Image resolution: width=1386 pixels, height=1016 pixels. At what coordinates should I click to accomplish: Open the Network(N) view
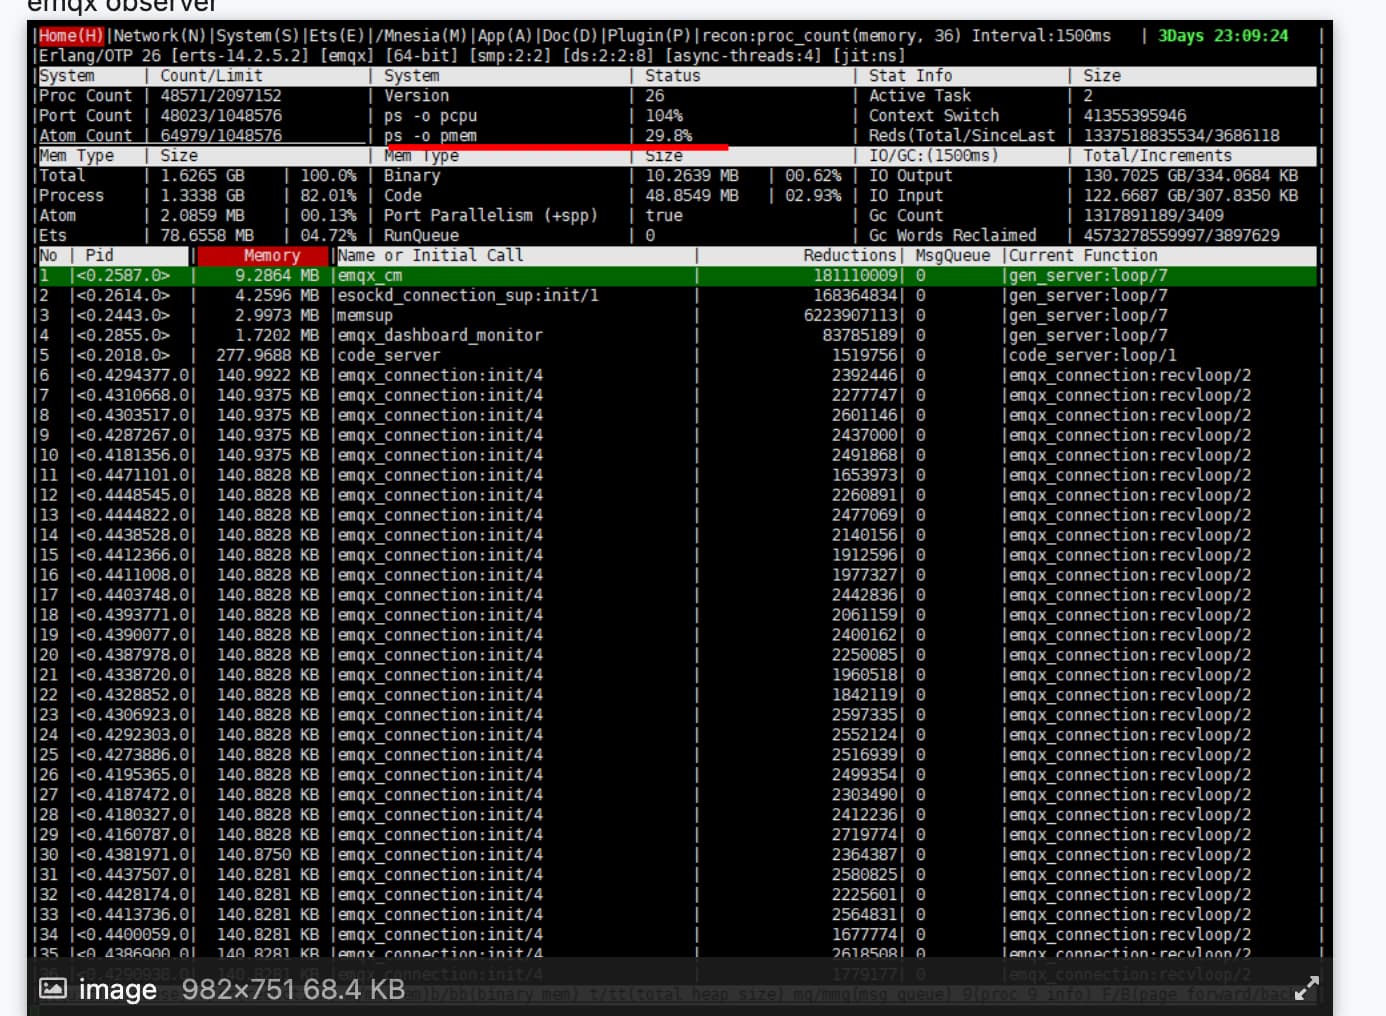(159, 36)
